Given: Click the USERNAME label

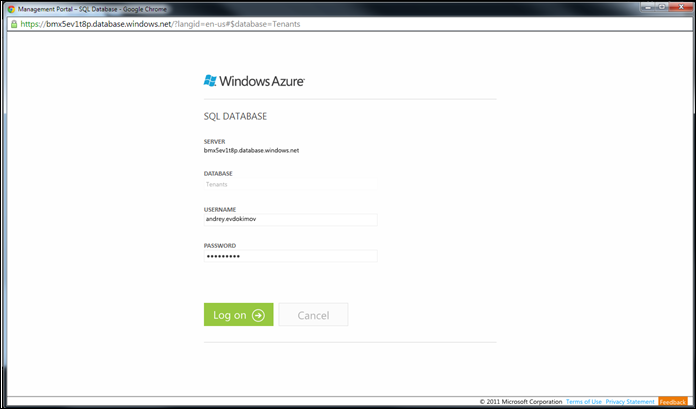Looking at the screenshot, I should pyautogui.click(x=220, y=209).
